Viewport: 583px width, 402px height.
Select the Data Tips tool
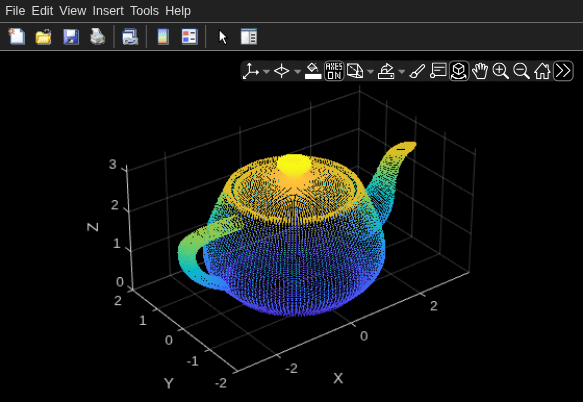438,71
